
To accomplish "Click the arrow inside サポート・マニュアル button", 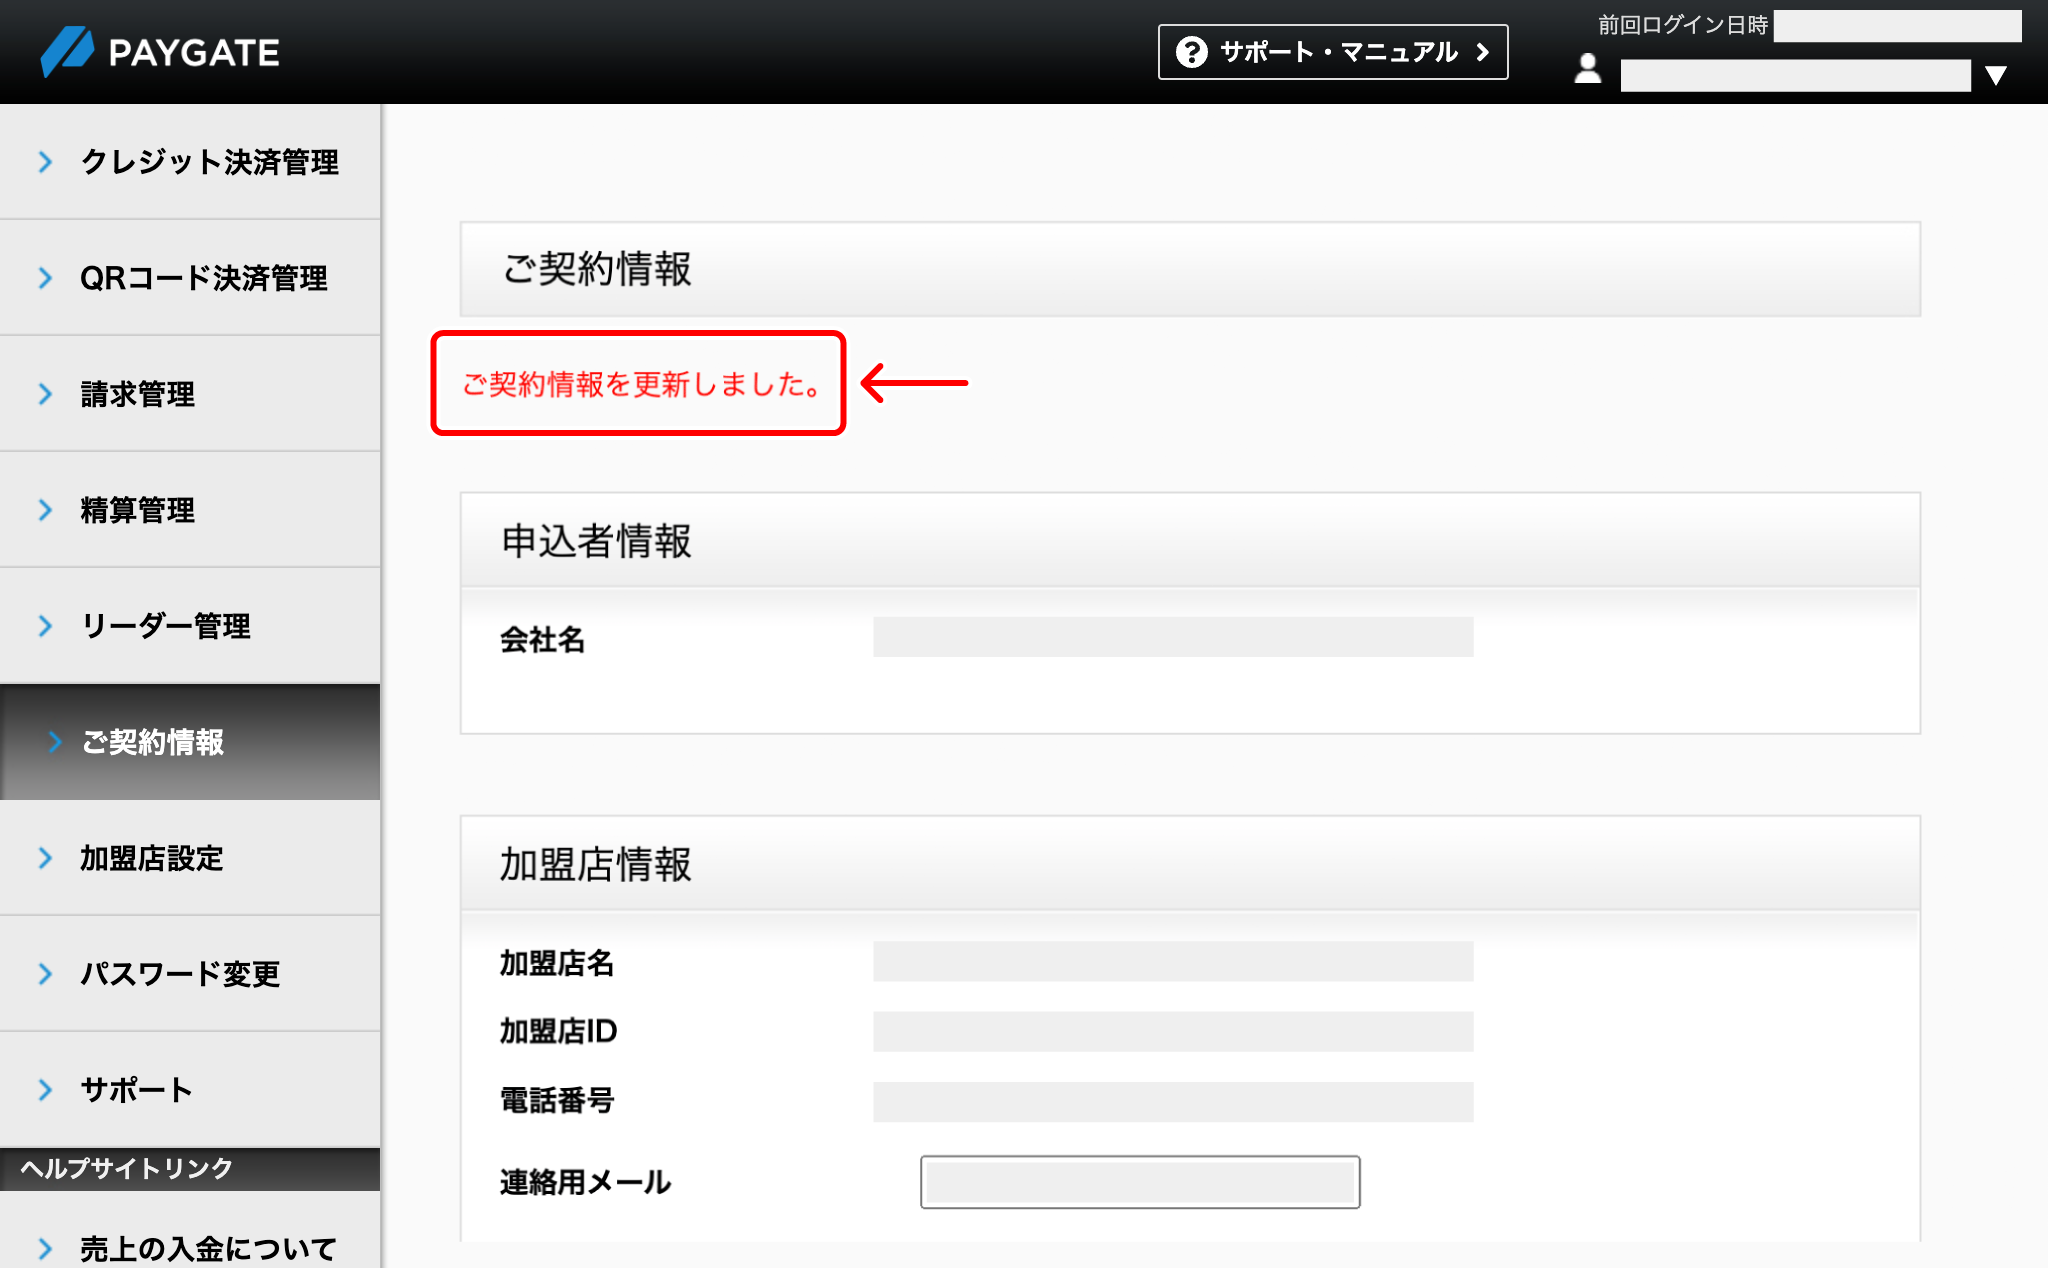I will pos(1483,52).
